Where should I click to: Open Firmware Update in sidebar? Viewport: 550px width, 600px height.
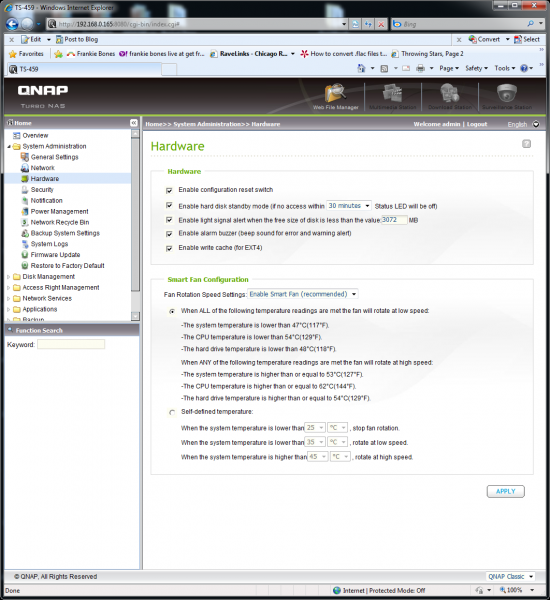click(55, 254)
